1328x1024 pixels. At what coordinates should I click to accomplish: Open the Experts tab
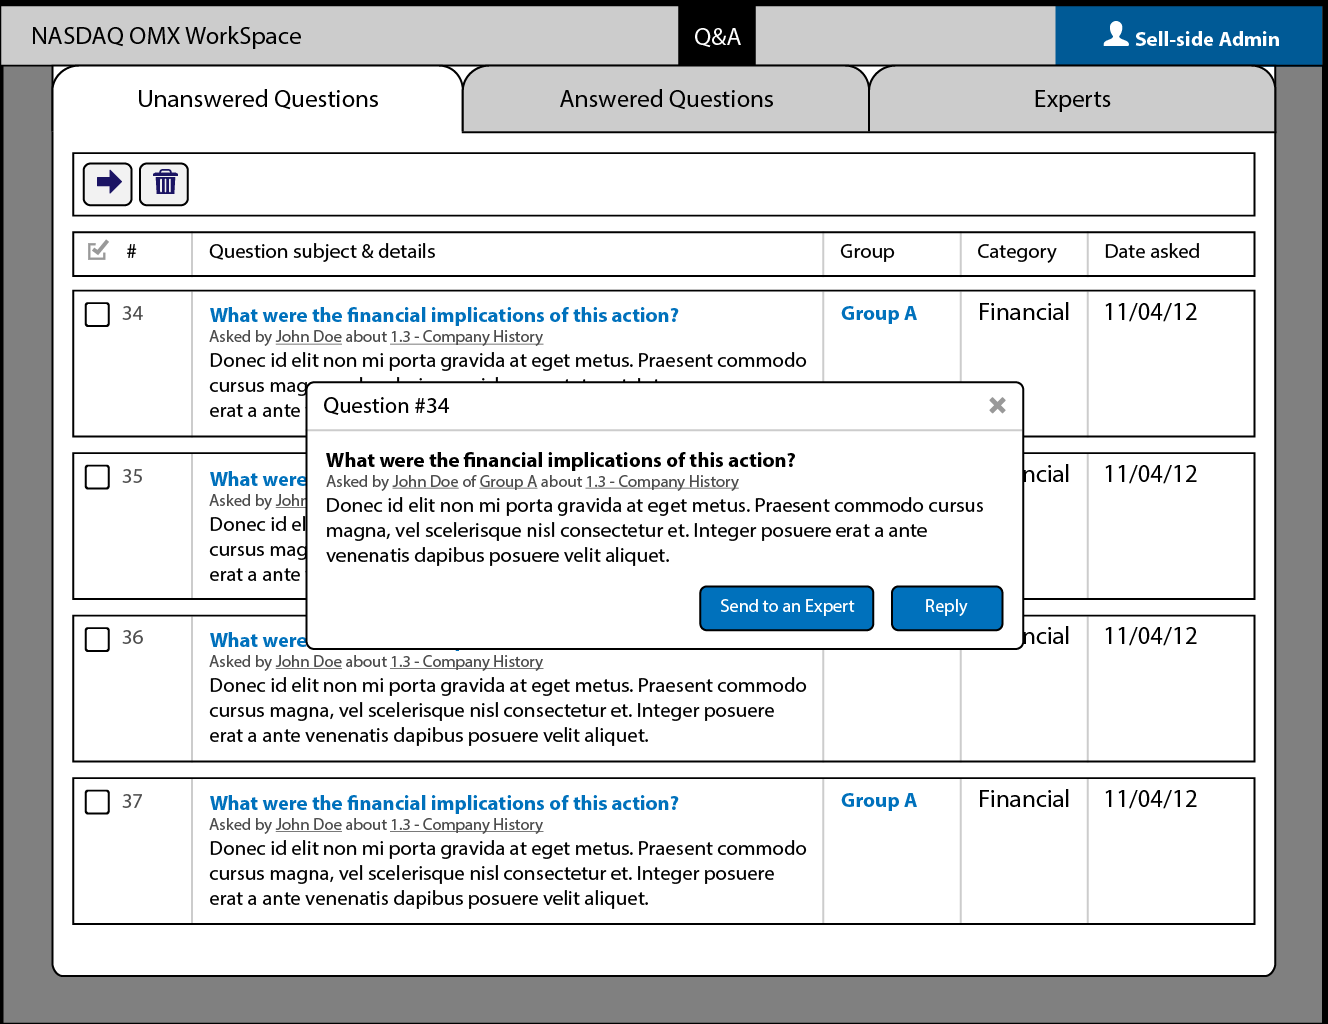click(1072, 99)
